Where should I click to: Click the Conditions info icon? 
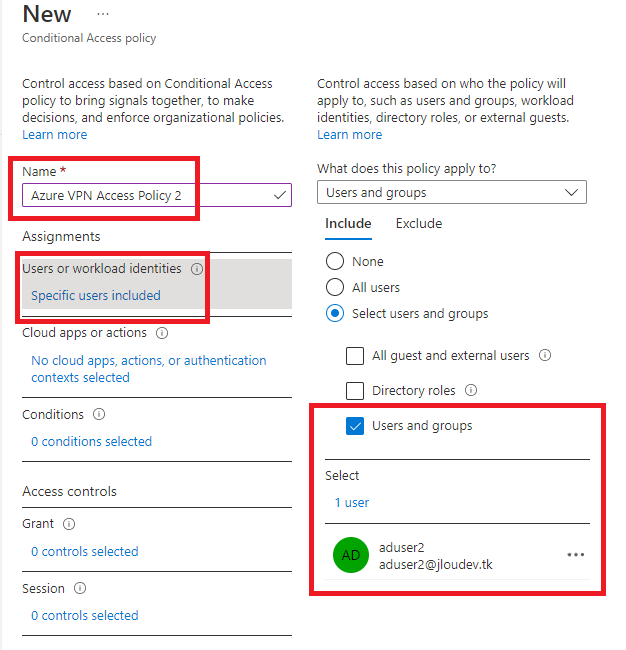pyautogui.click(x=99, y=414)
